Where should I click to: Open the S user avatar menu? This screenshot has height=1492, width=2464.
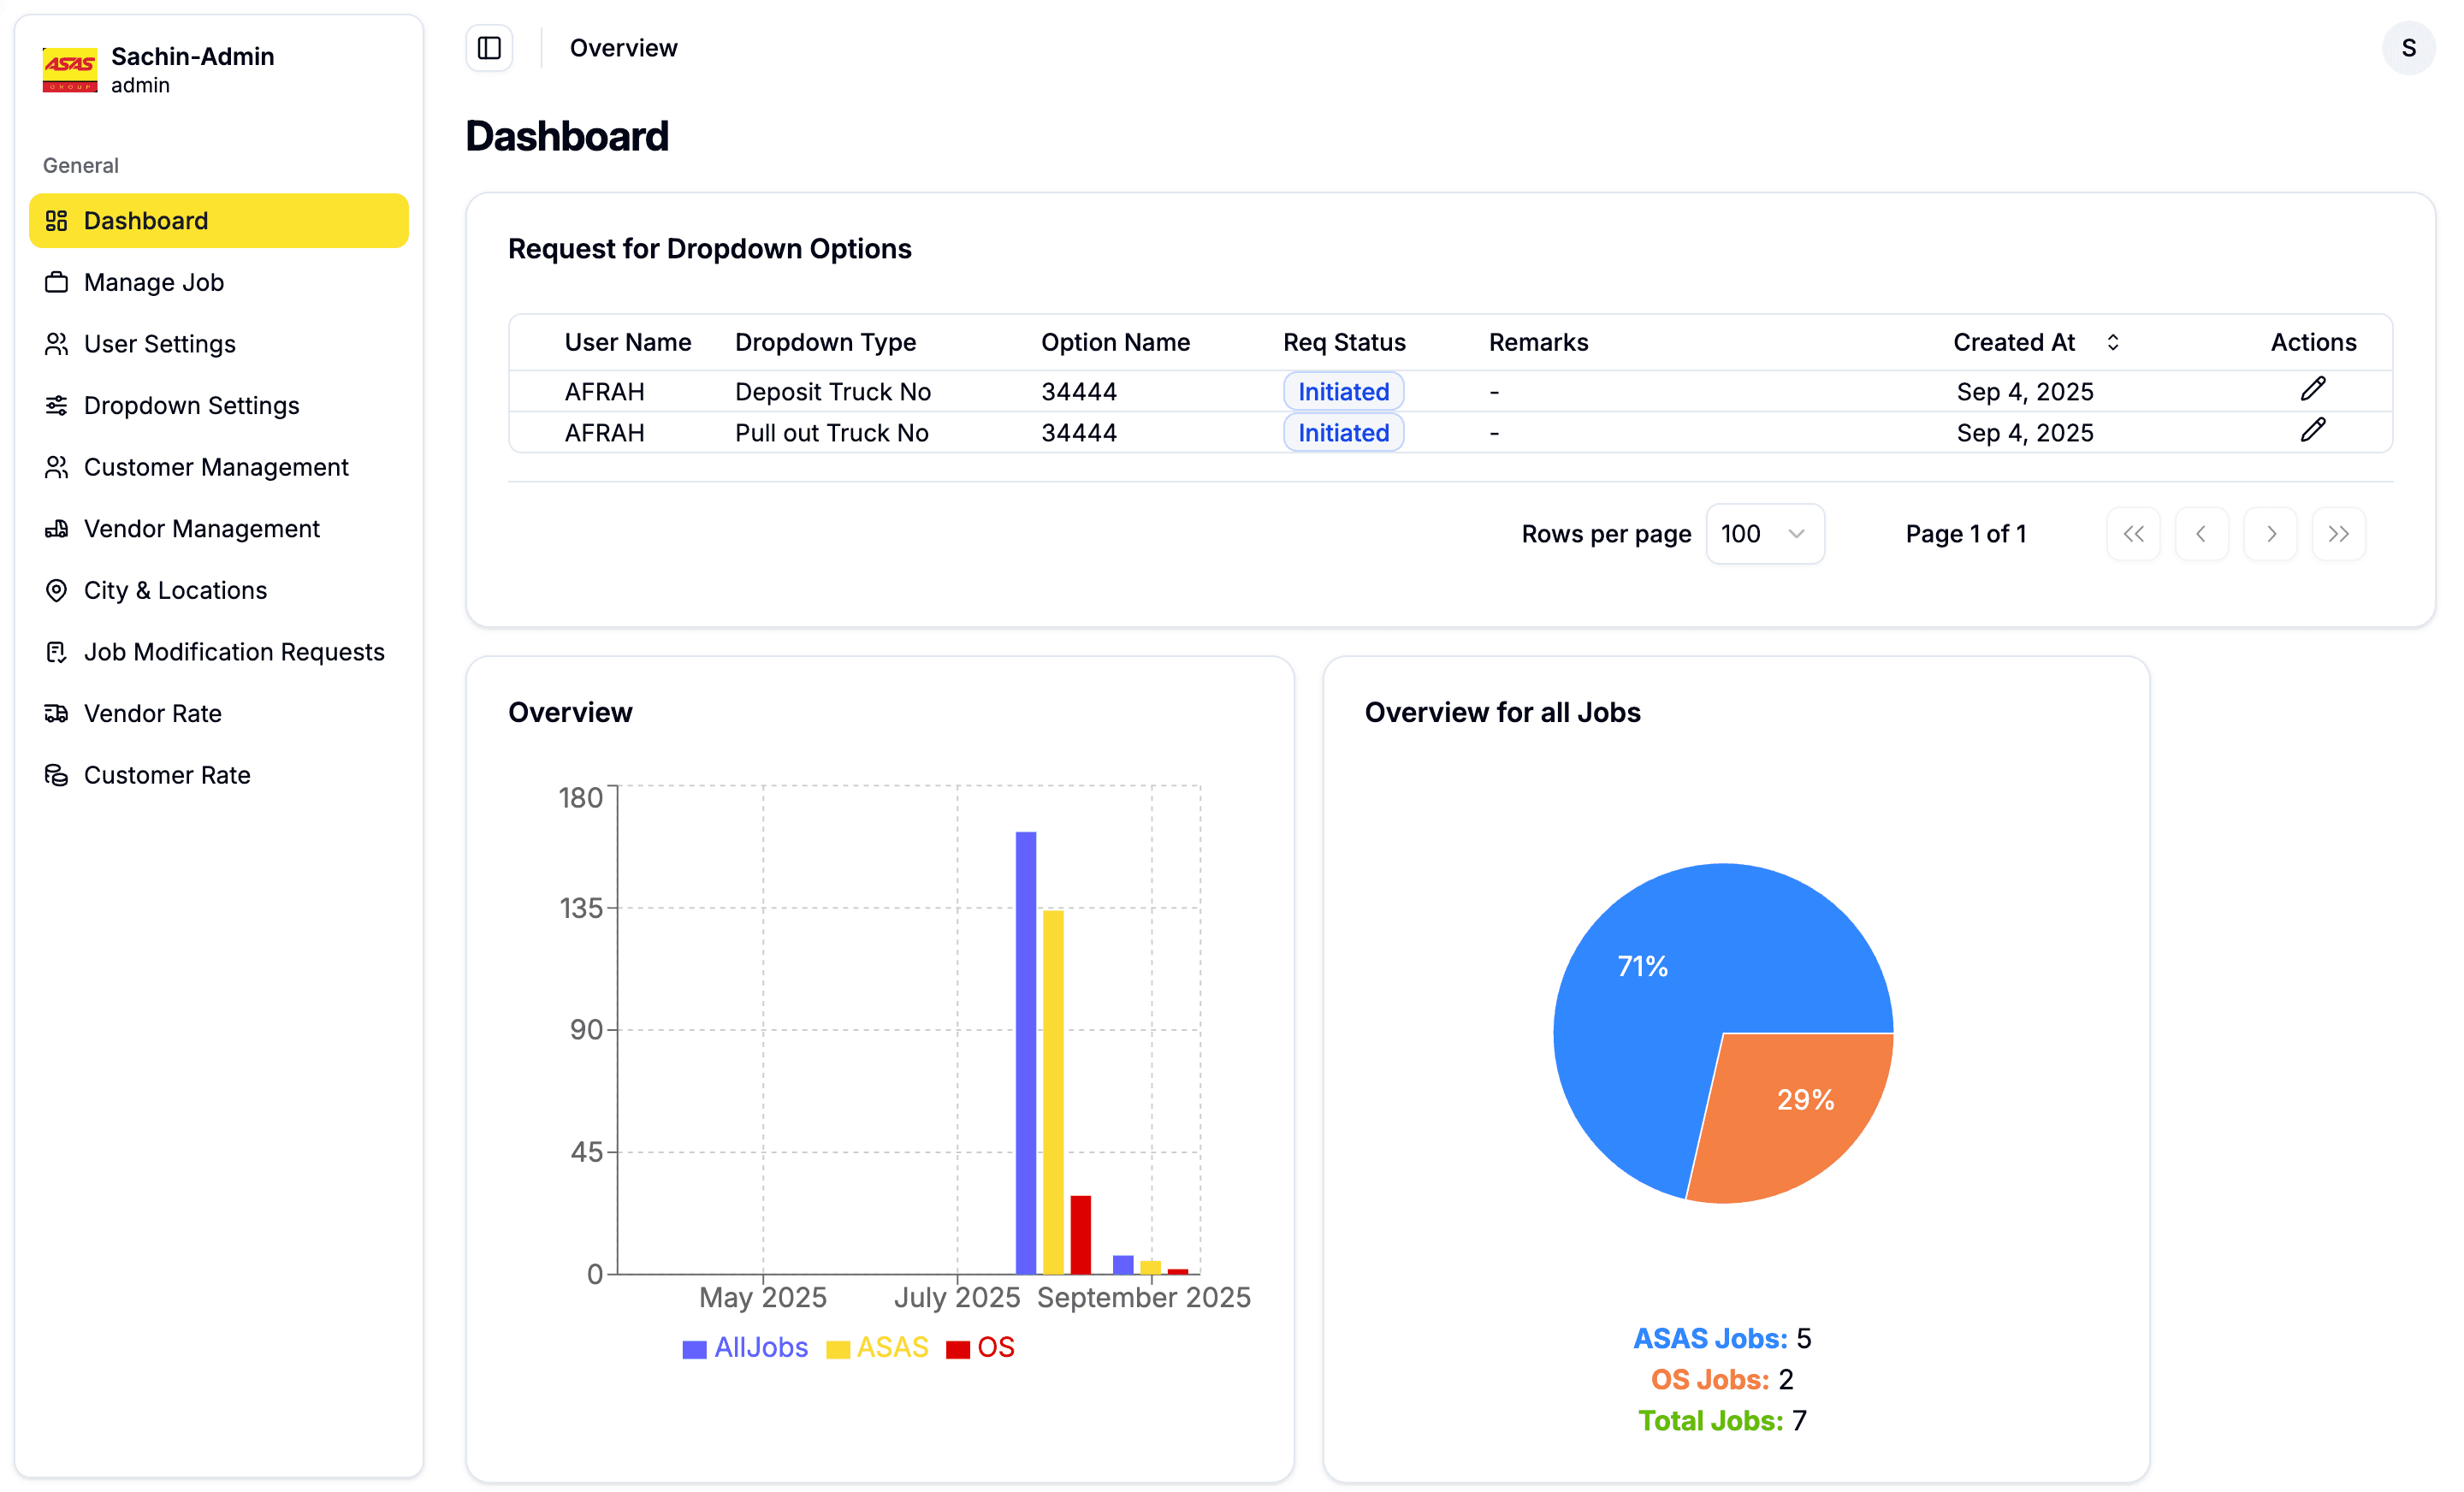(x=2408, y=48)
